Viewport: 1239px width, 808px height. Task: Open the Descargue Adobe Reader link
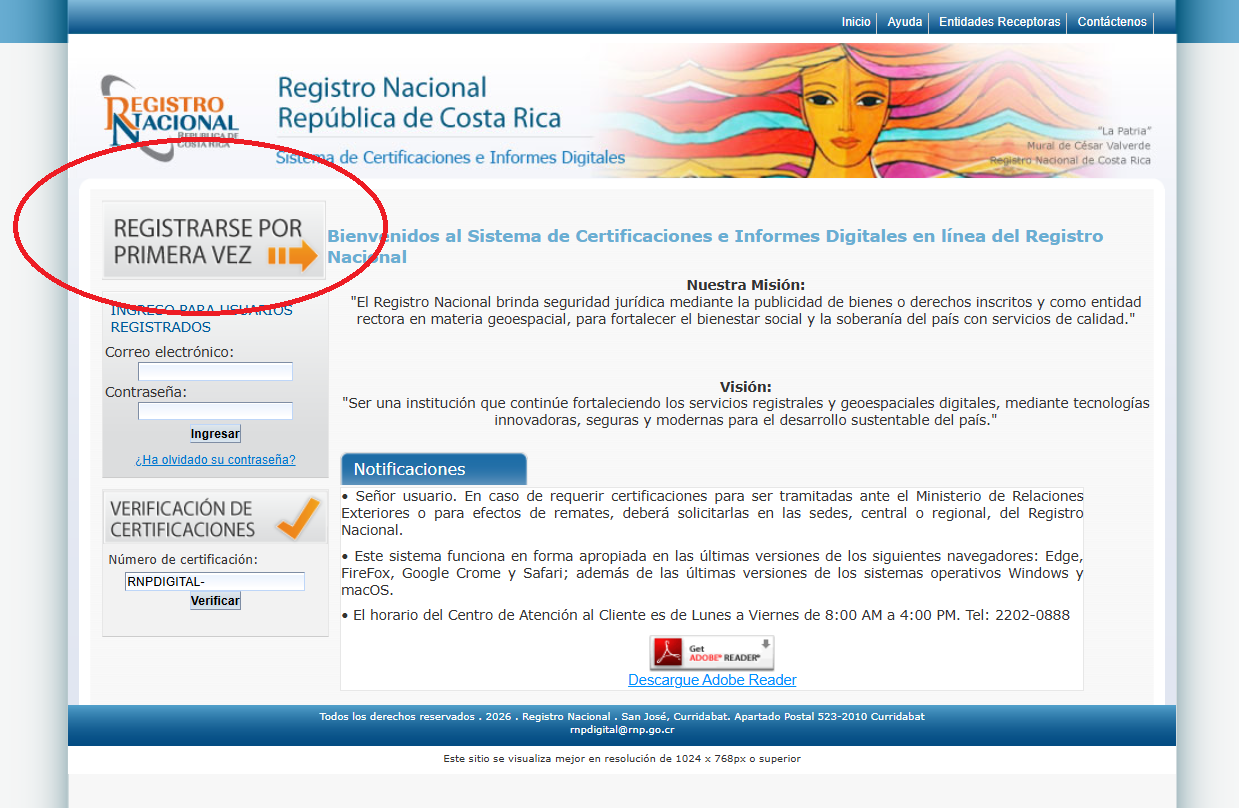[x=712, y=680]
